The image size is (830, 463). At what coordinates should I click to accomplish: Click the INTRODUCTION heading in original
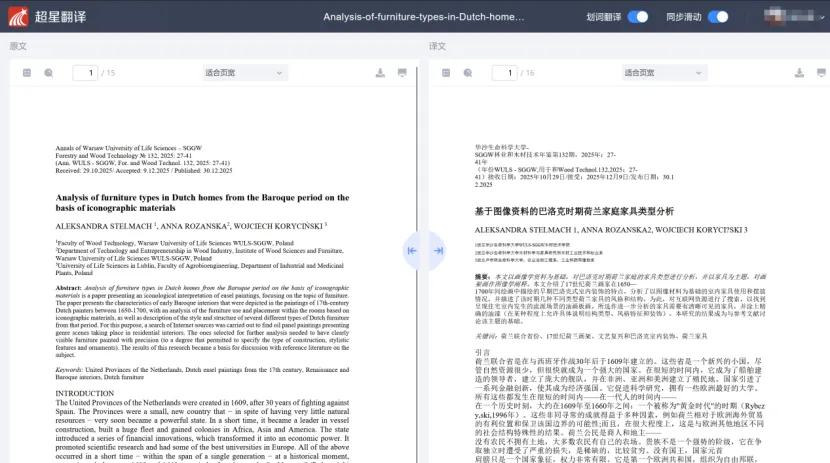tap(85, 393)
